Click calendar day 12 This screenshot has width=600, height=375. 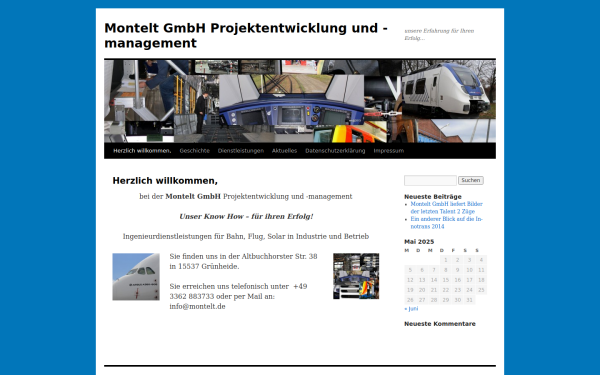pyautogui.click(x=410, y=280)
